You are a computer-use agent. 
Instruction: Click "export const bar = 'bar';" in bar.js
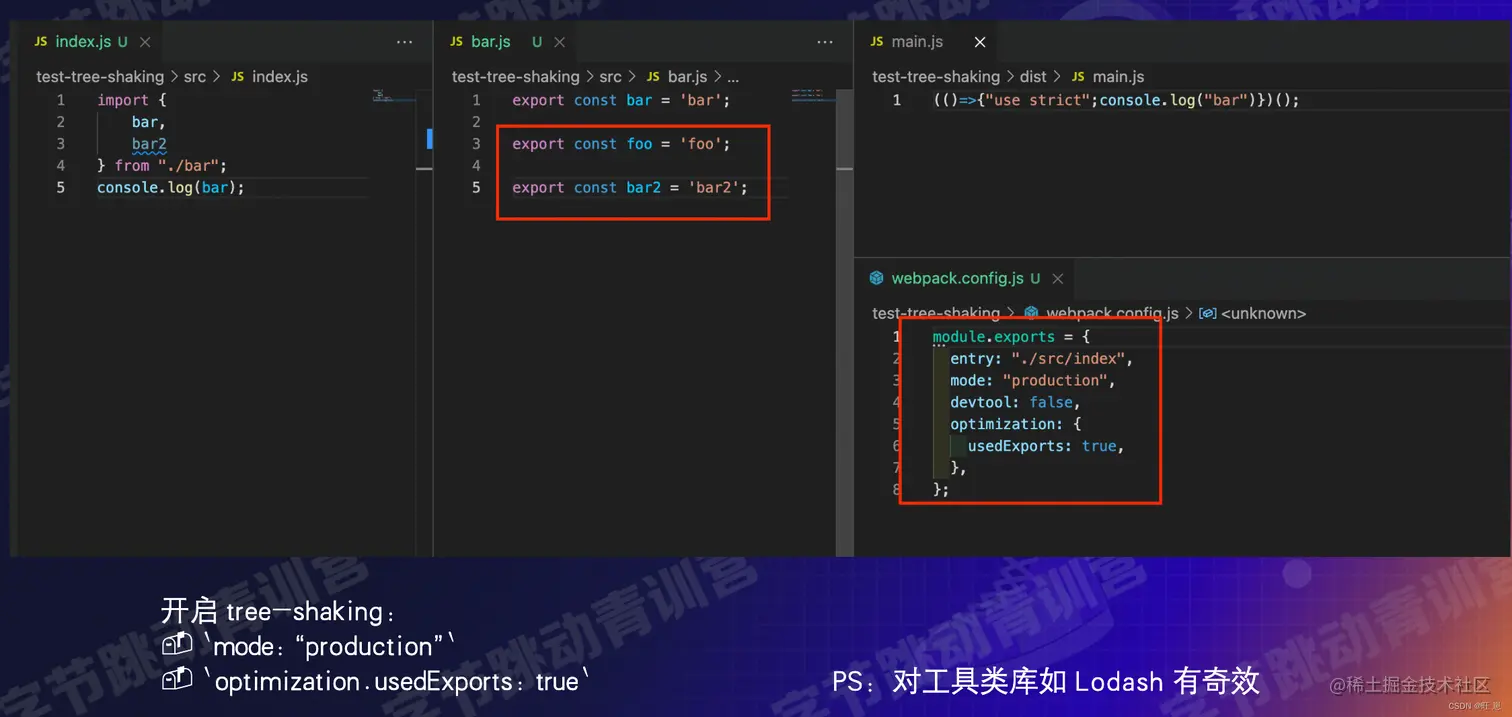click(x=622, y=100)
